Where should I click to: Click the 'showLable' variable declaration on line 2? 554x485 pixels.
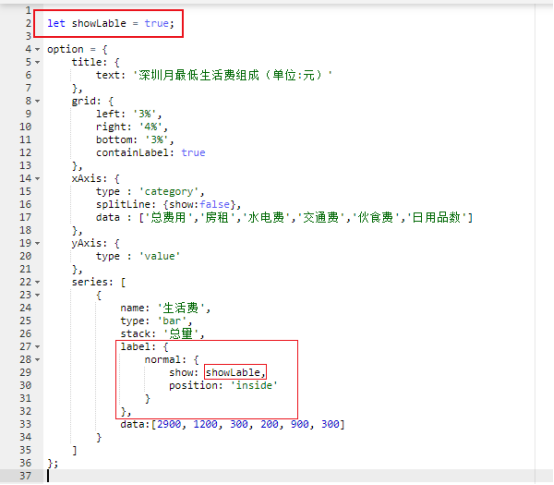[99, 23]
